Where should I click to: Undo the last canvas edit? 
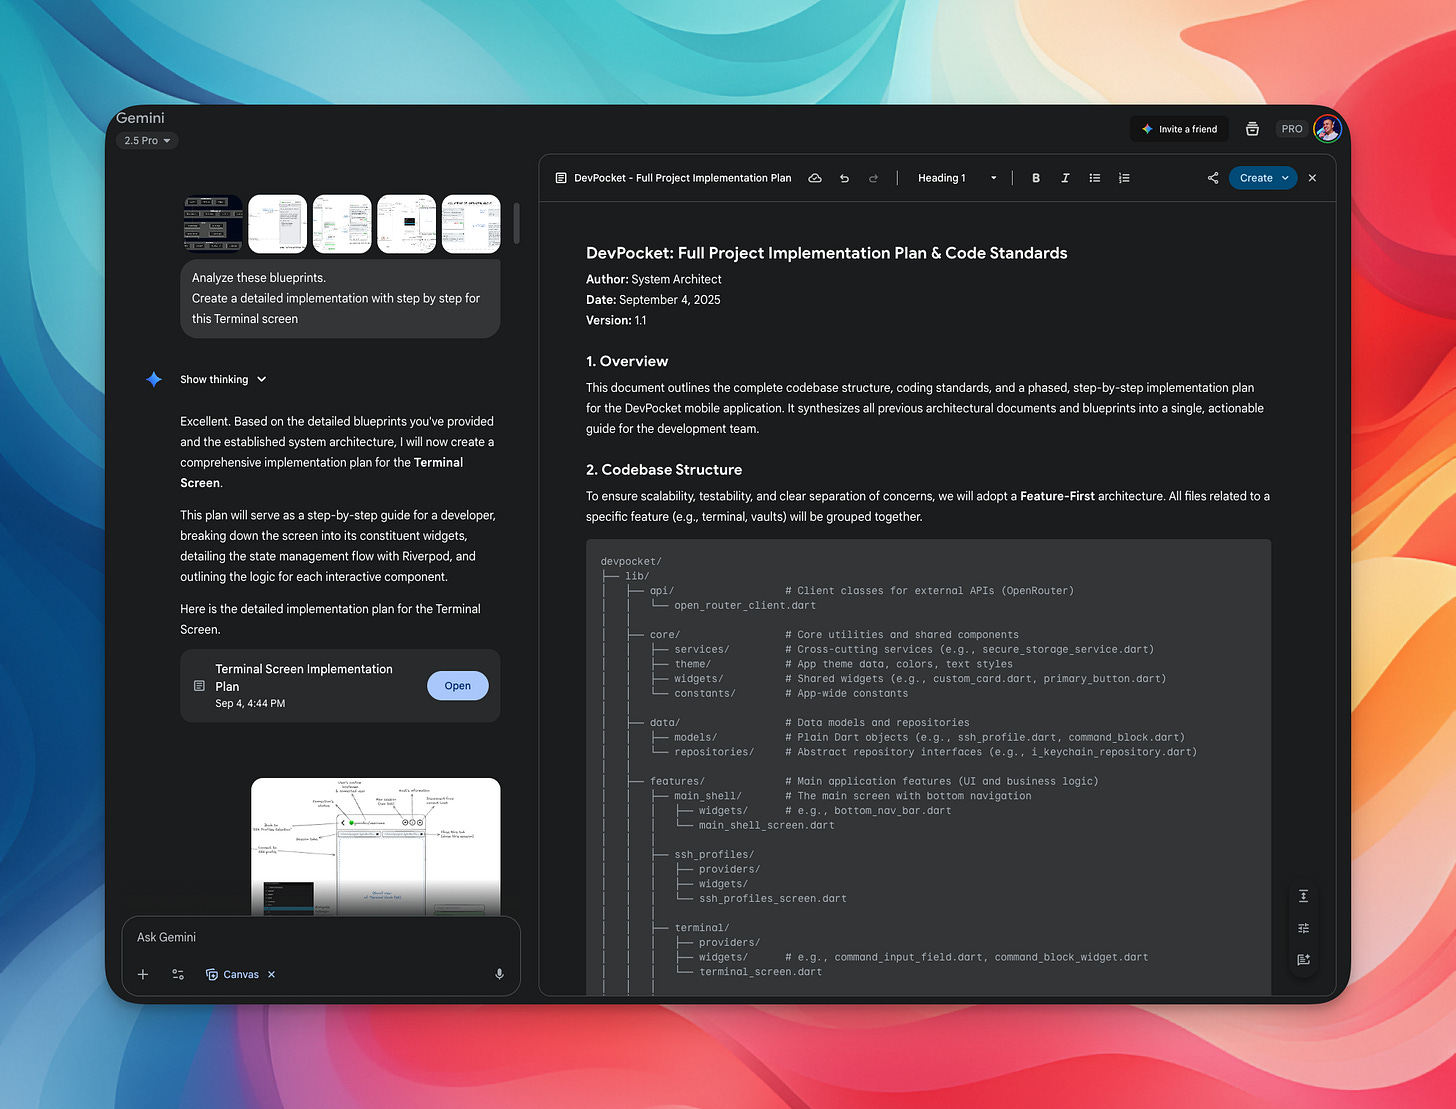(844, 178)
